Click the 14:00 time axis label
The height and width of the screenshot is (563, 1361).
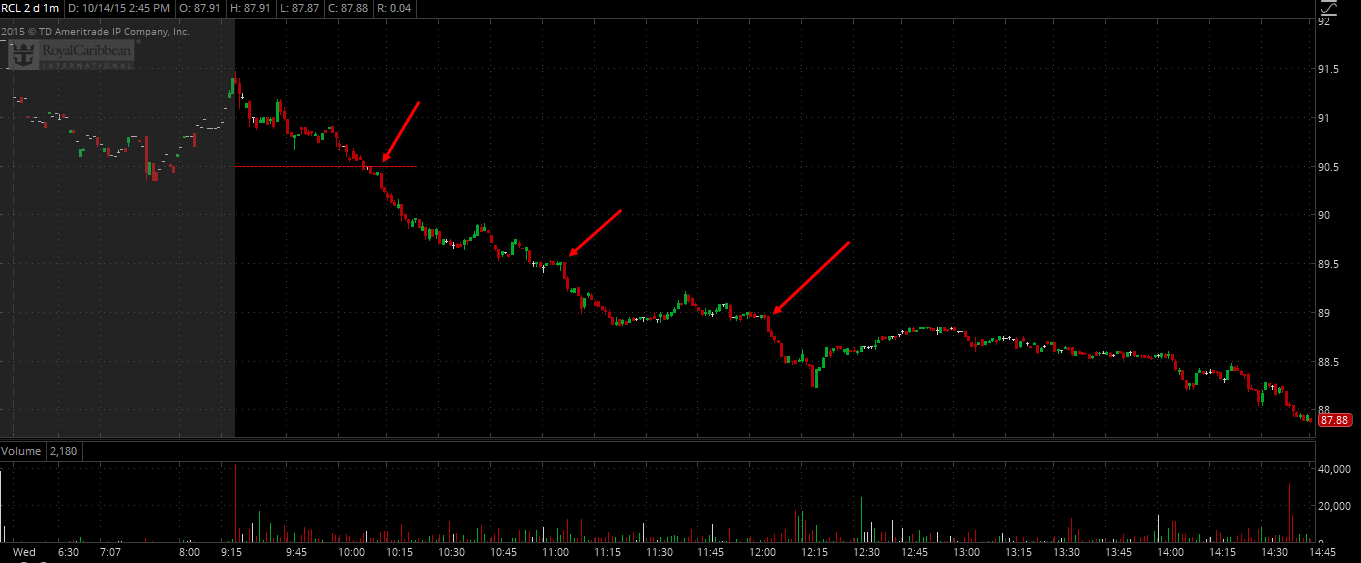click(1171, 552)
